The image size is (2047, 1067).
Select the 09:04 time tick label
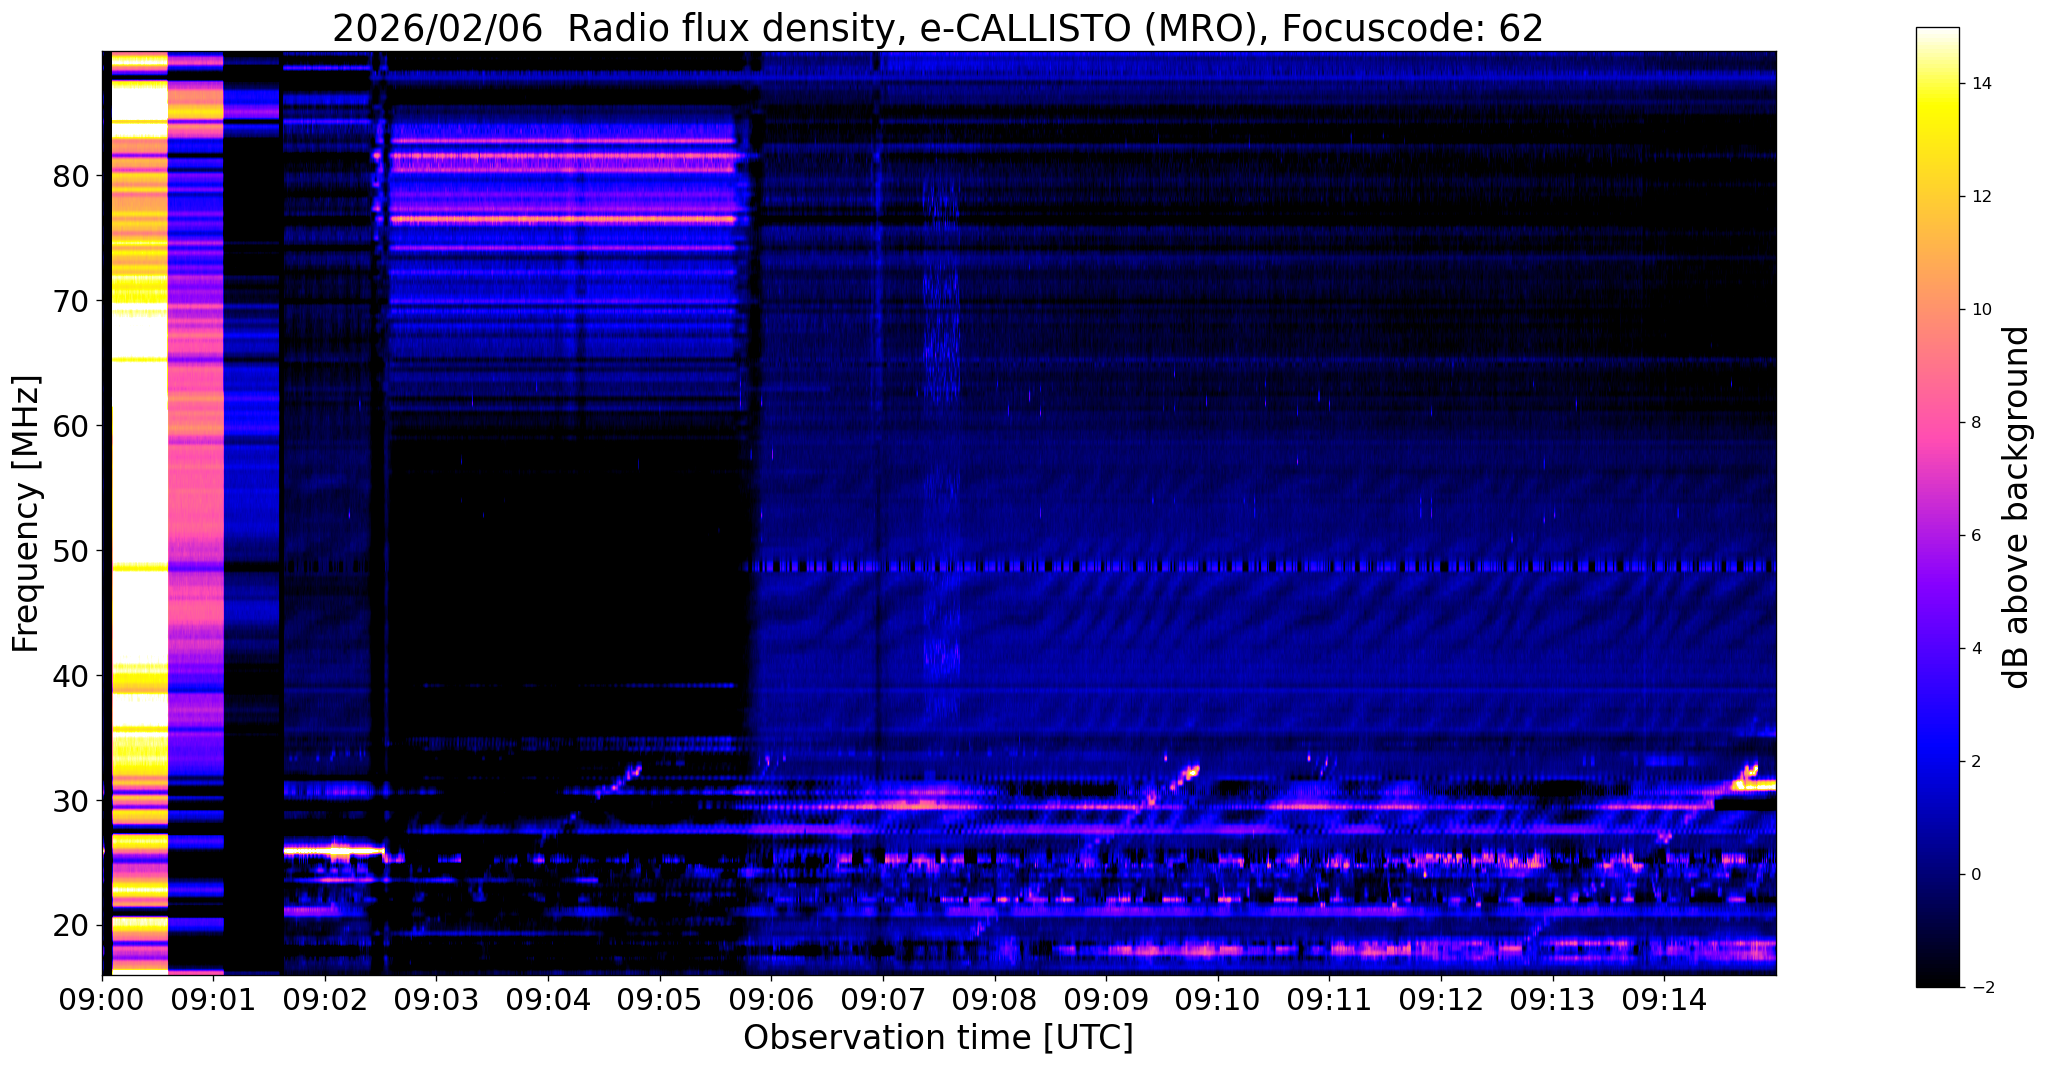pos(548,998)
